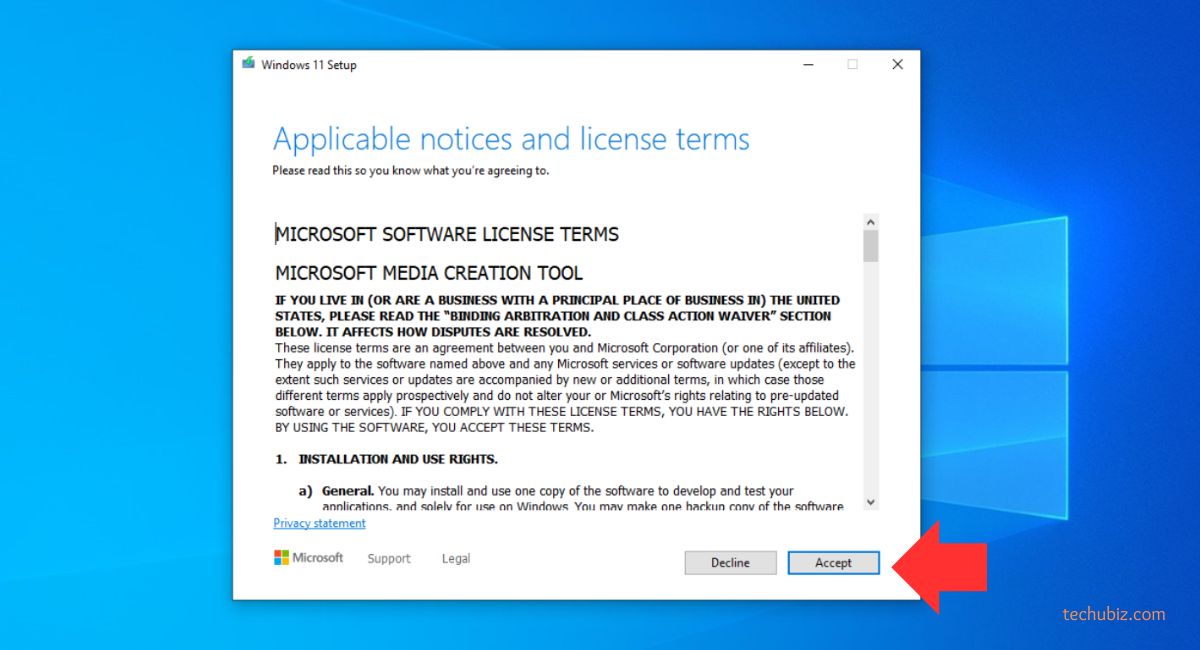Screen dimensions: 1200x650
Task: Open the Privacy statement link
Action: tap(319, 523)
